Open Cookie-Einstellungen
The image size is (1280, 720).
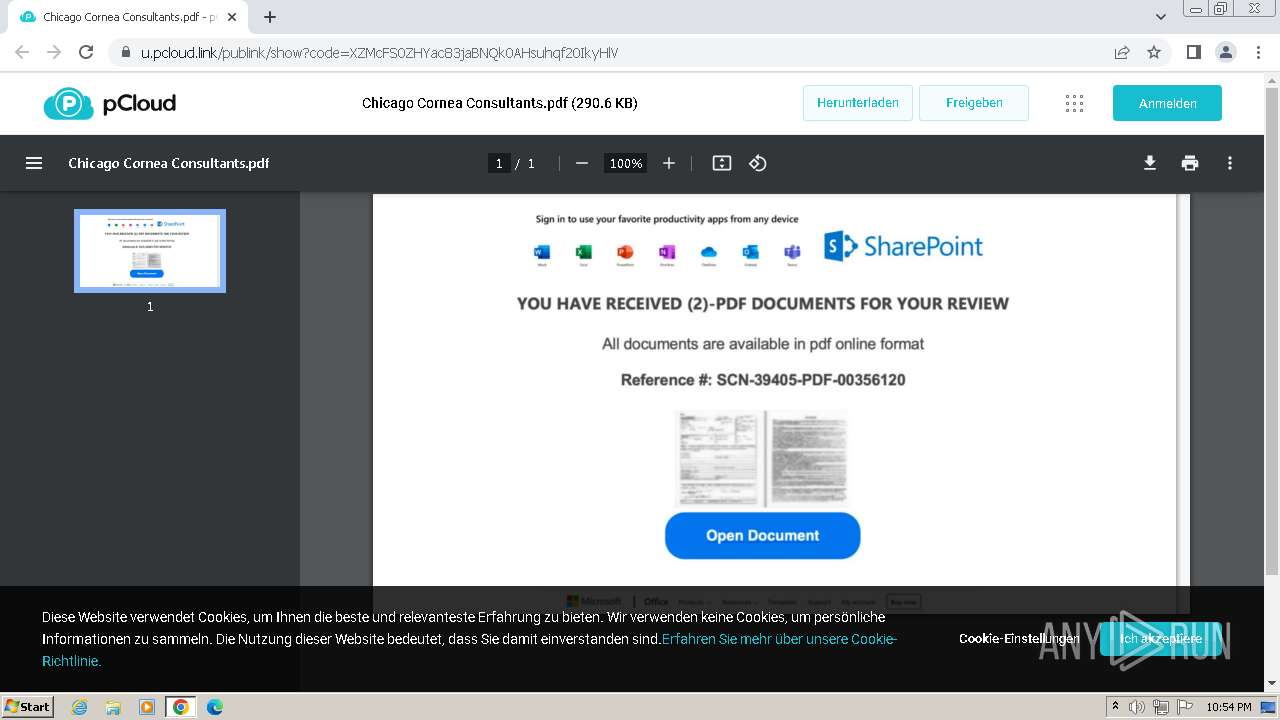(1019, 639)
